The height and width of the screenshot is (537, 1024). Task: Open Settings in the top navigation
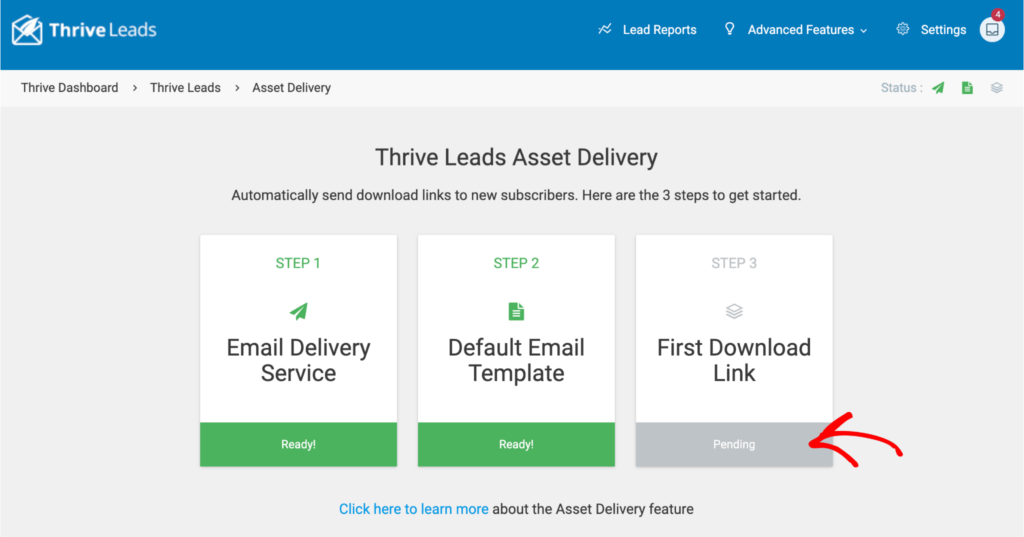tap(943, 30)
